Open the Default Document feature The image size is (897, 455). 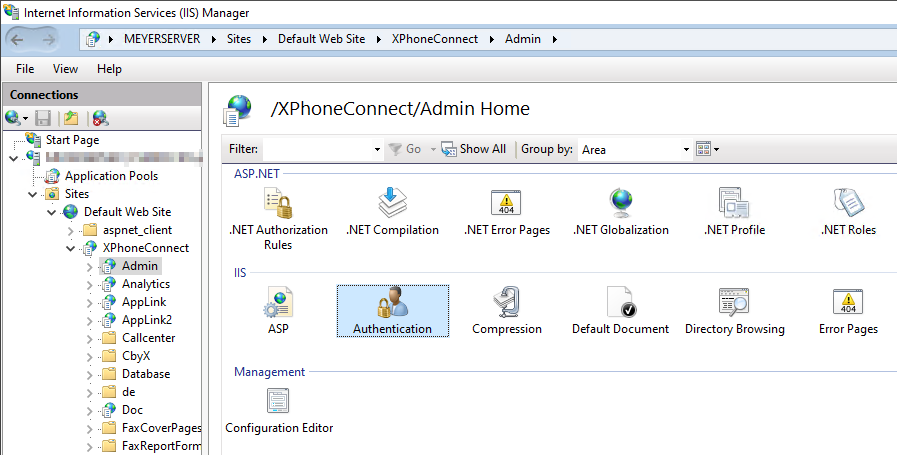(x=621, y=311)
